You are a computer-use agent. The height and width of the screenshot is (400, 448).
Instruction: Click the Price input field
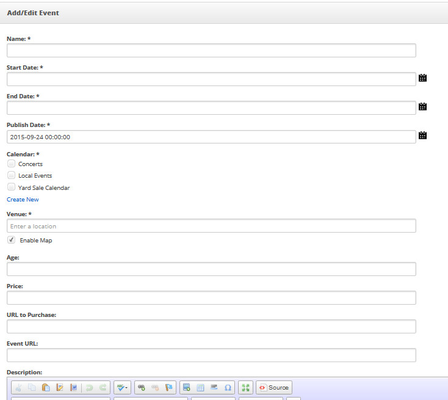211,298
